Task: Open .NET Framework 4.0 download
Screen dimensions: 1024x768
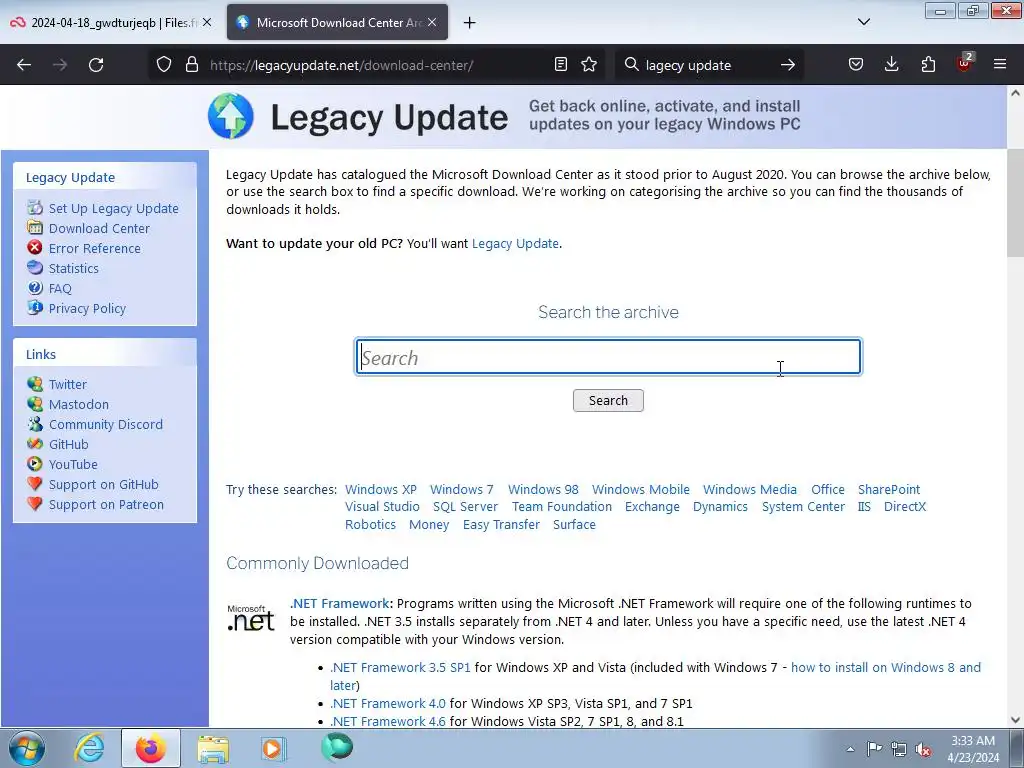Action: click(388, 703)
